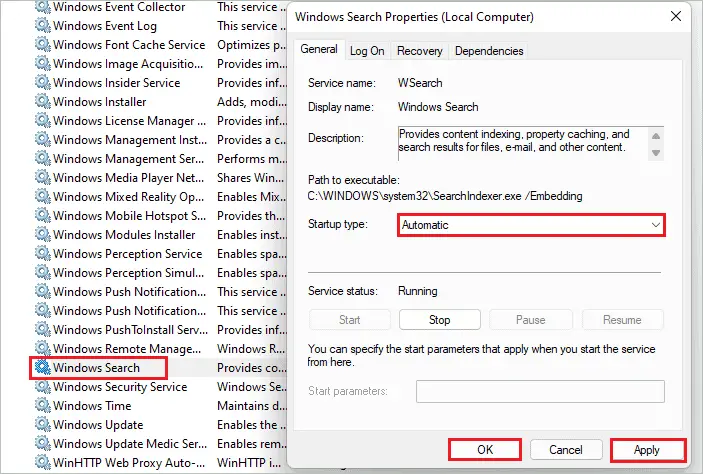Click the gear icon beside Windows Event Log
Image resolution: width=703 pixels, height=474 pixels.
(43, 26)
